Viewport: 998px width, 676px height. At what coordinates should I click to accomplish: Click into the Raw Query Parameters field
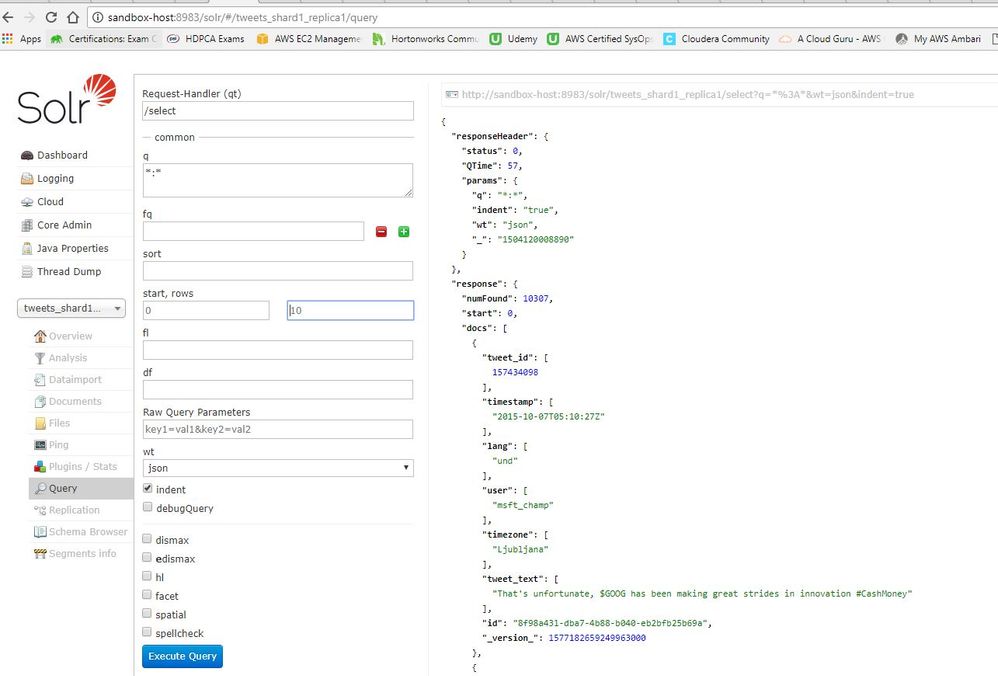[277, 429]
